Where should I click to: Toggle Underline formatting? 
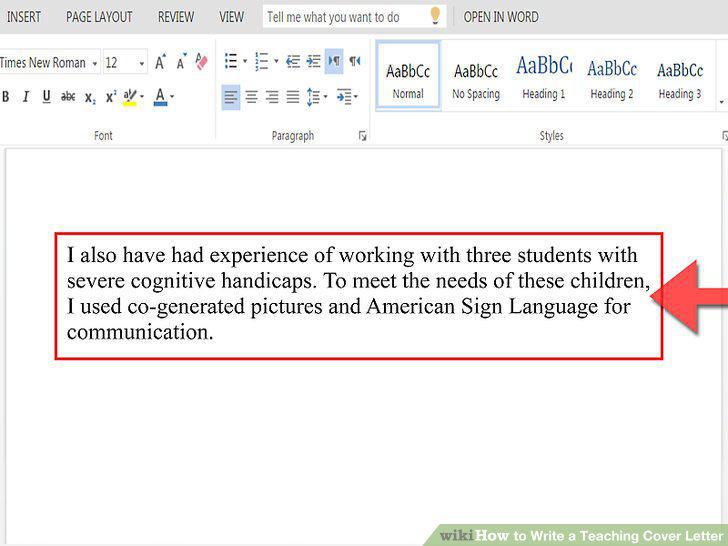pos(46,97)
